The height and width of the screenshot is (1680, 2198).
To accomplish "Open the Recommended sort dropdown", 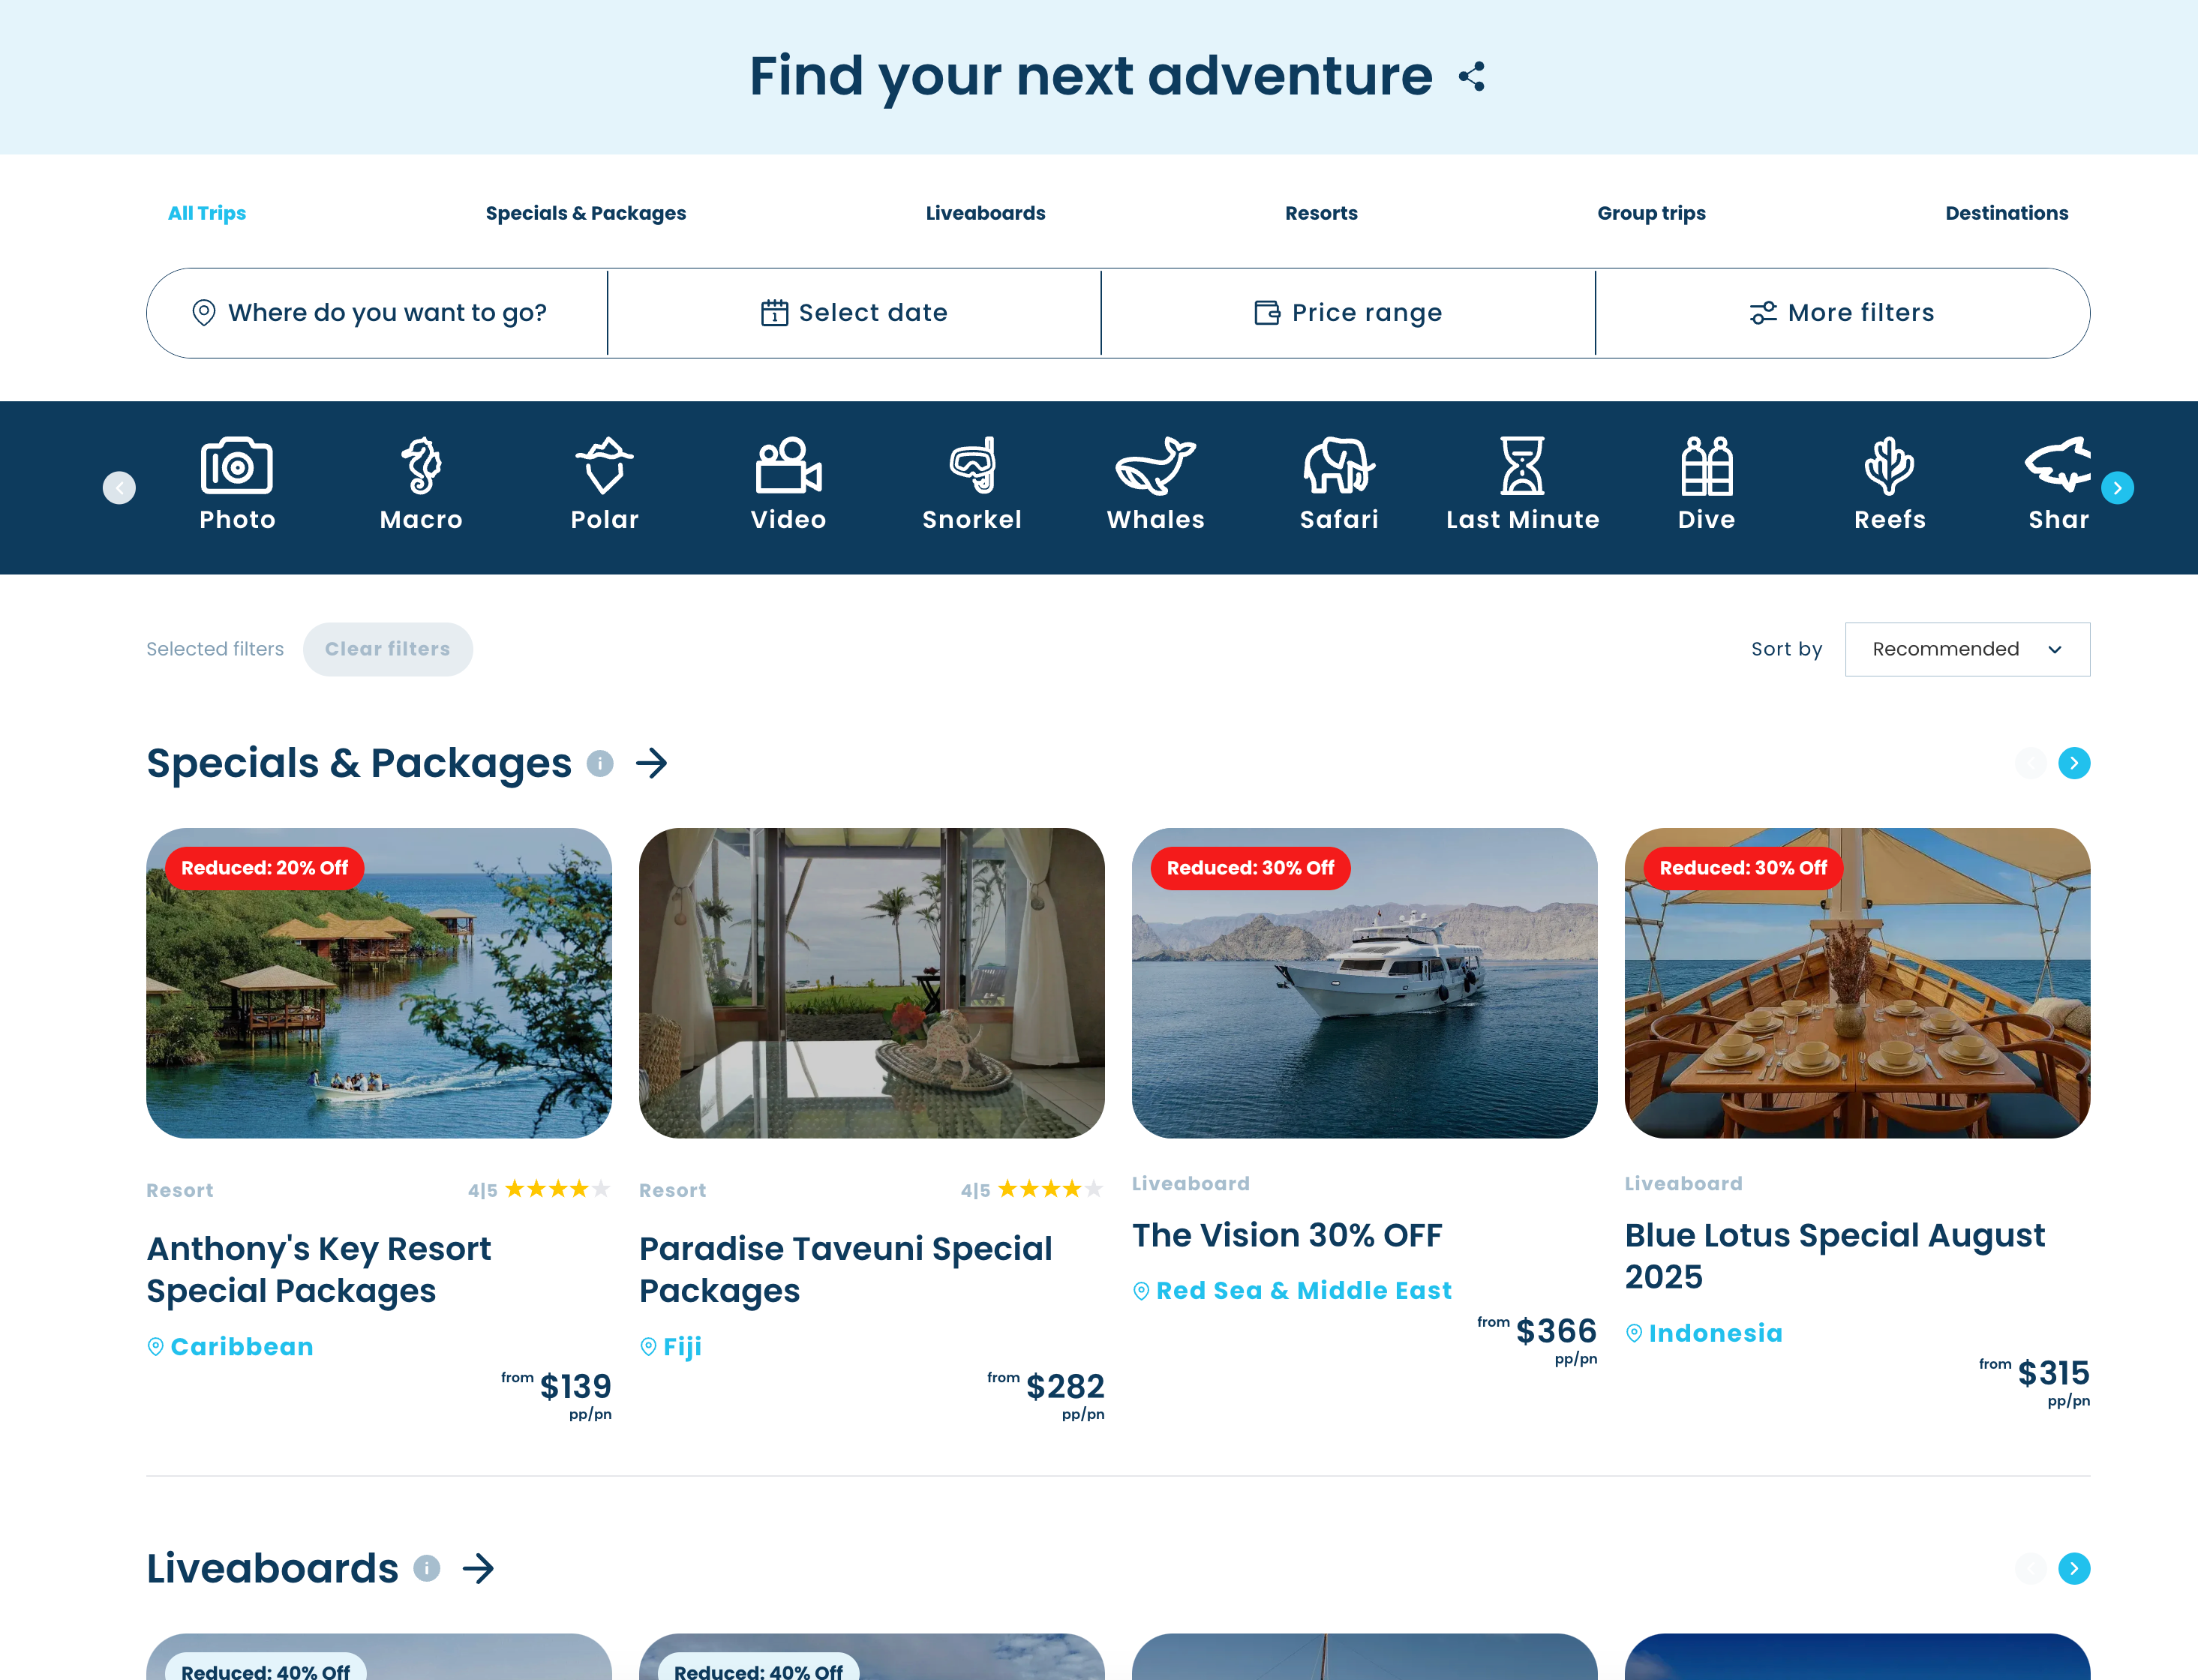I will 1967,649.
